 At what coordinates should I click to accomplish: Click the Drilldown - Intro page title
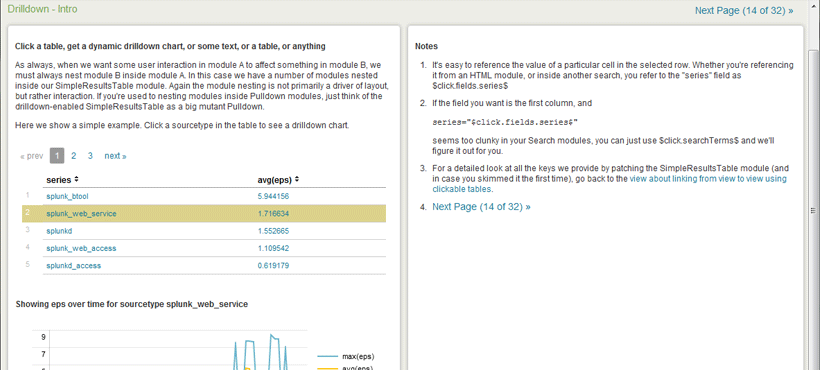[43, 9]
